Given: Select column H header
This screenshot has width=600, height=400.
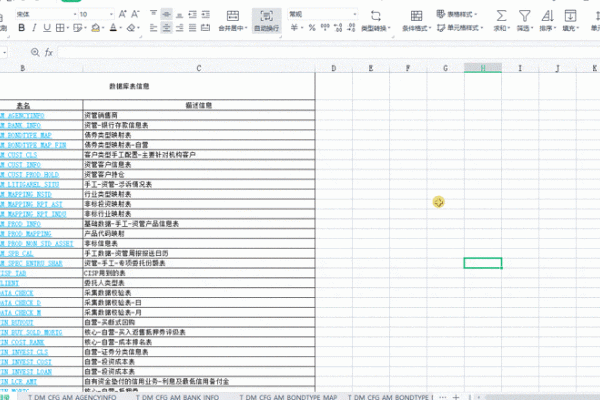Looking at the screenshot, I should click(483, 68).
